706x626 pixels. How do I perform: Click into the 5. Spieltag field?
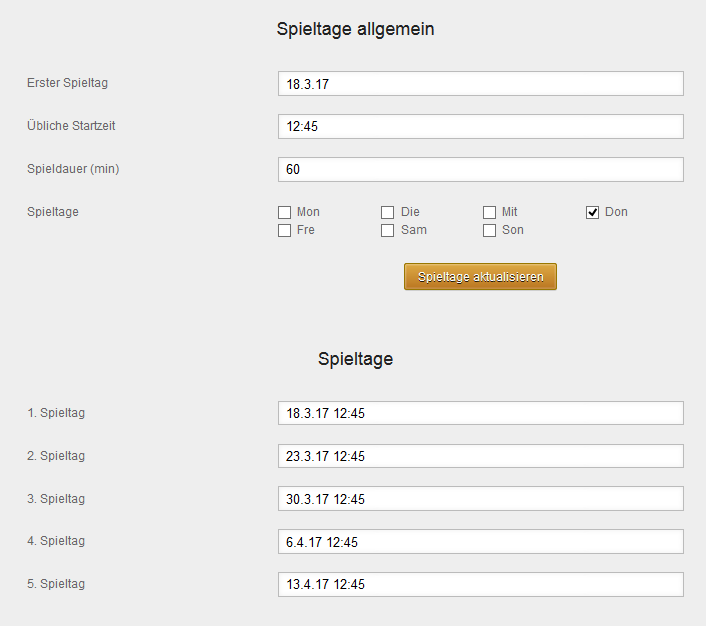480,584
